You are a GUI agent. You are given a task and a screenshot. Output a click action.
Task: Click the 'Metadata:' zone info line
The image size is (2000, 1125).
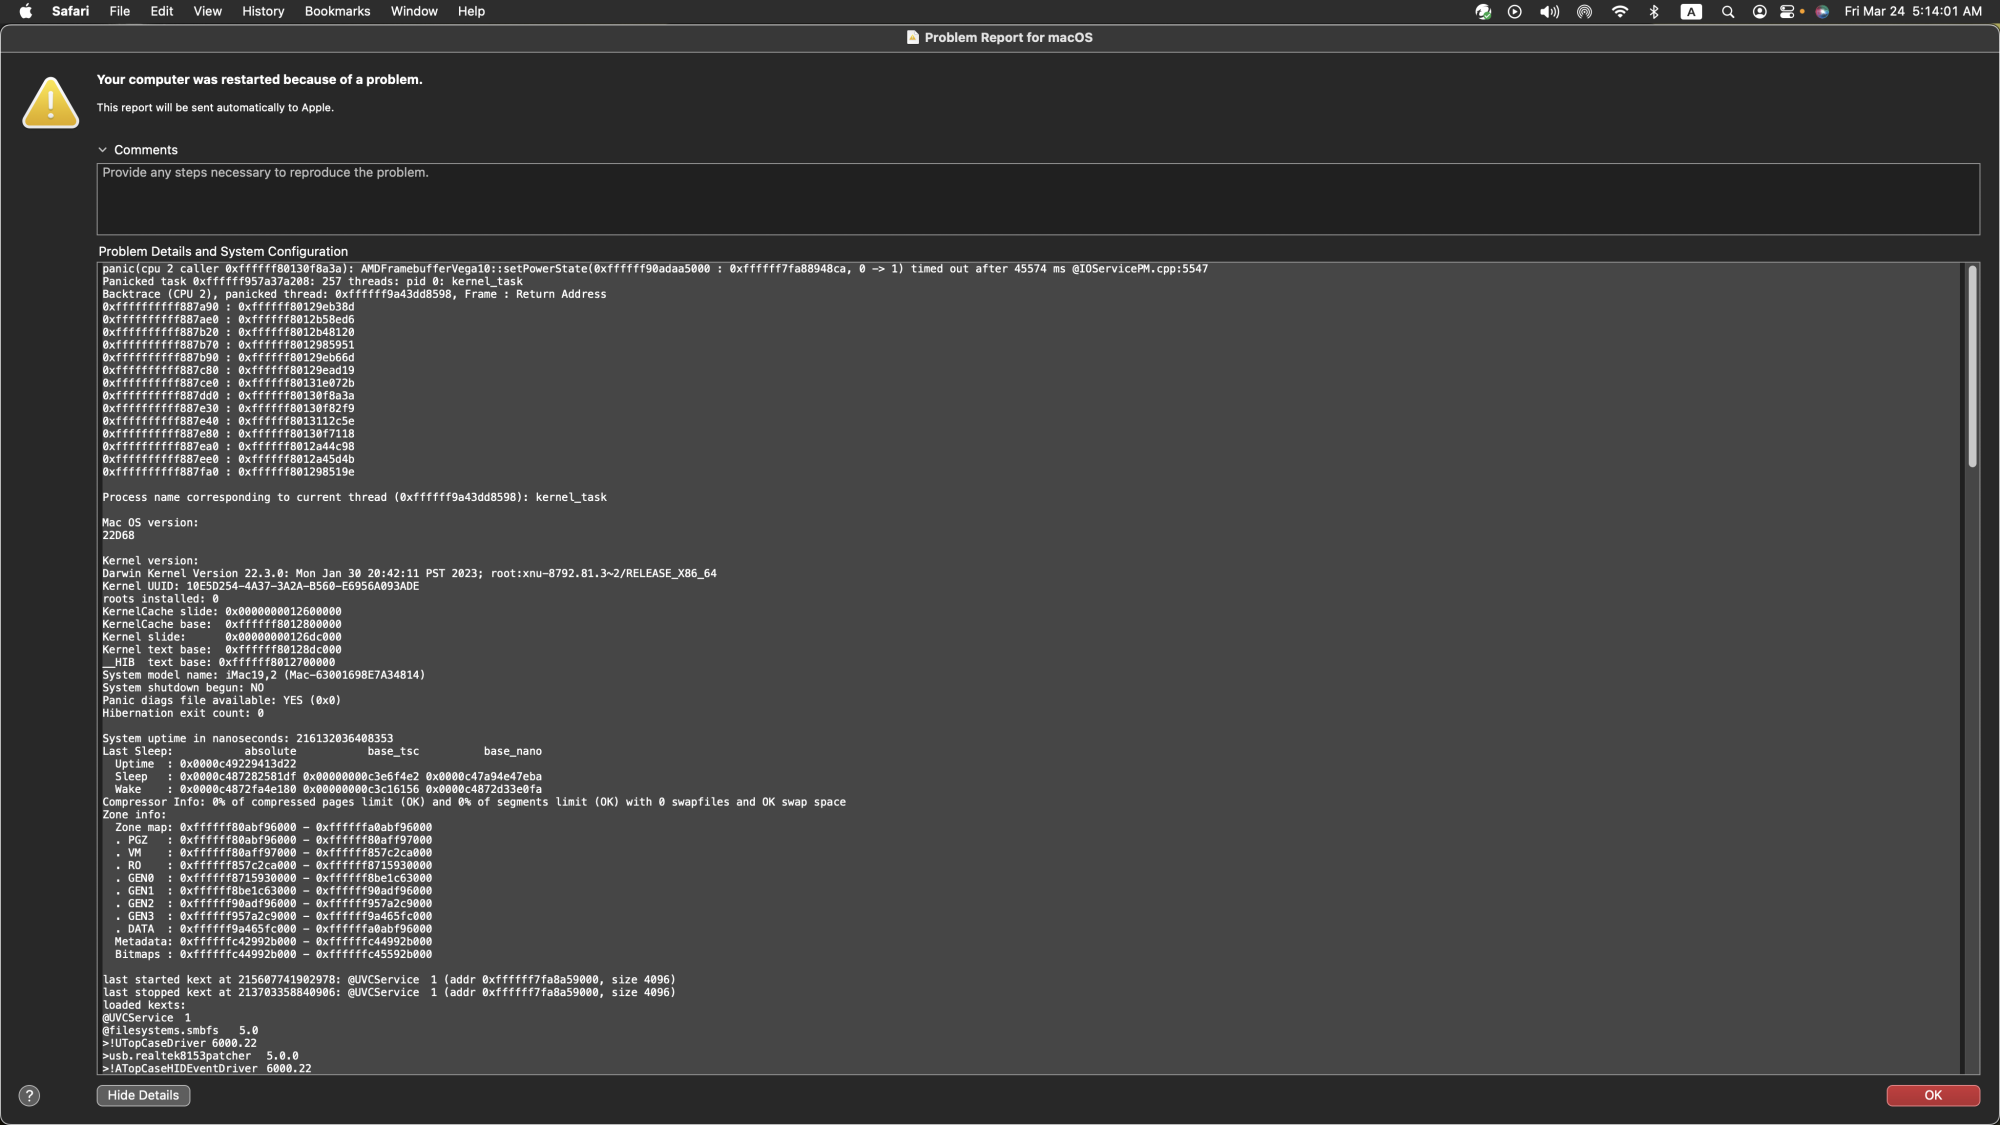tap(273, 942)
